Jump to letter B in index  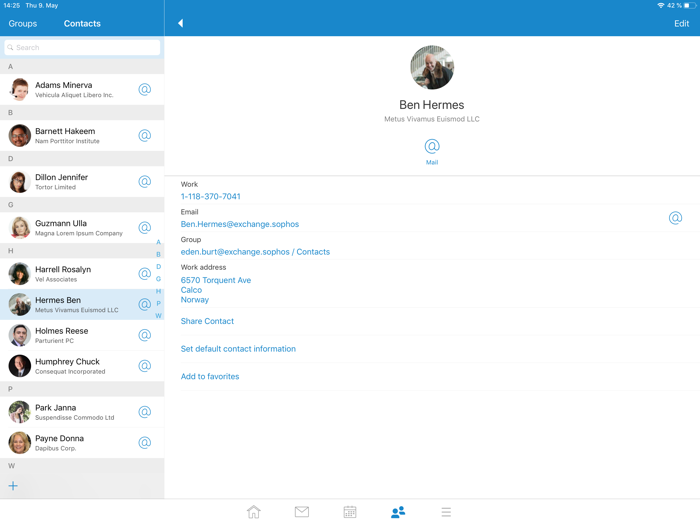158,254
